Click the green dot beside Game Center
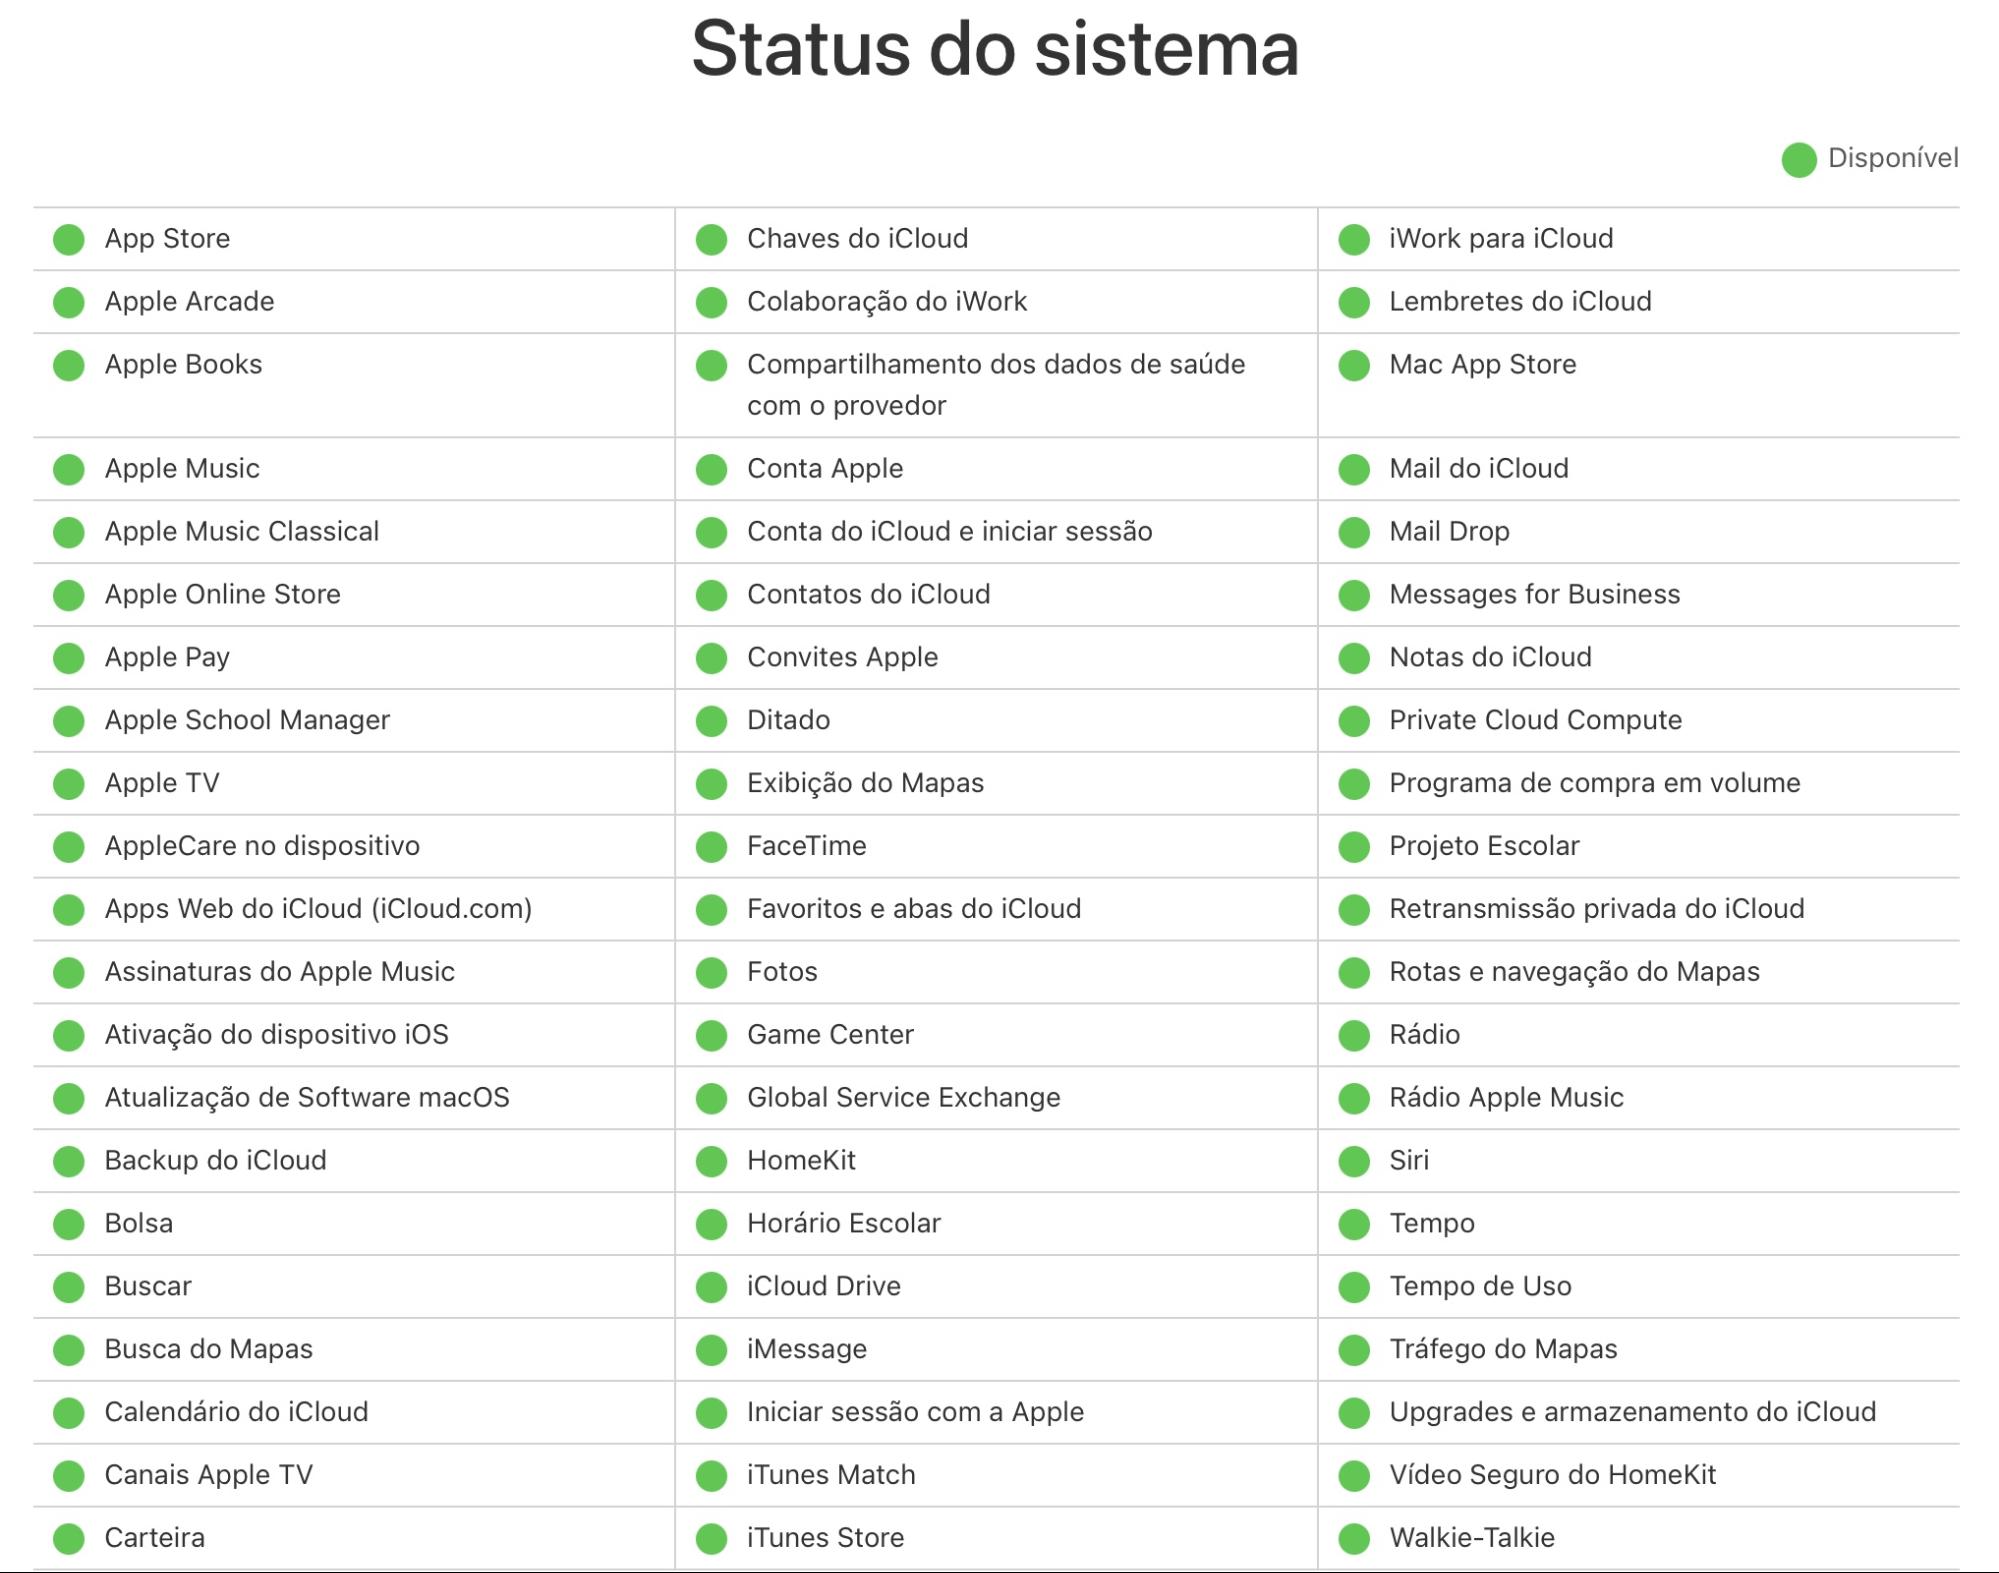This screenshot has width=1999, height=1573. pyautogui.click(x=712, y=1034)
